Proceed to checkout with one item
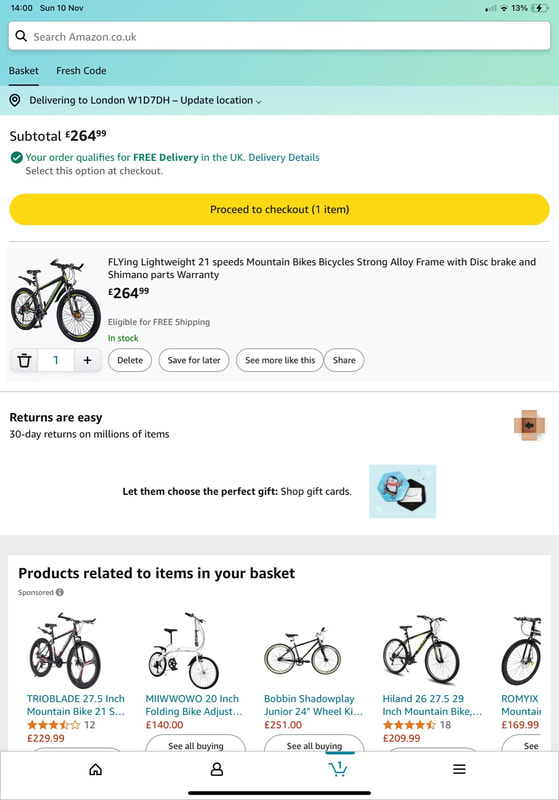559x800 pixels. pyautogui.click(x=280, y=209)
